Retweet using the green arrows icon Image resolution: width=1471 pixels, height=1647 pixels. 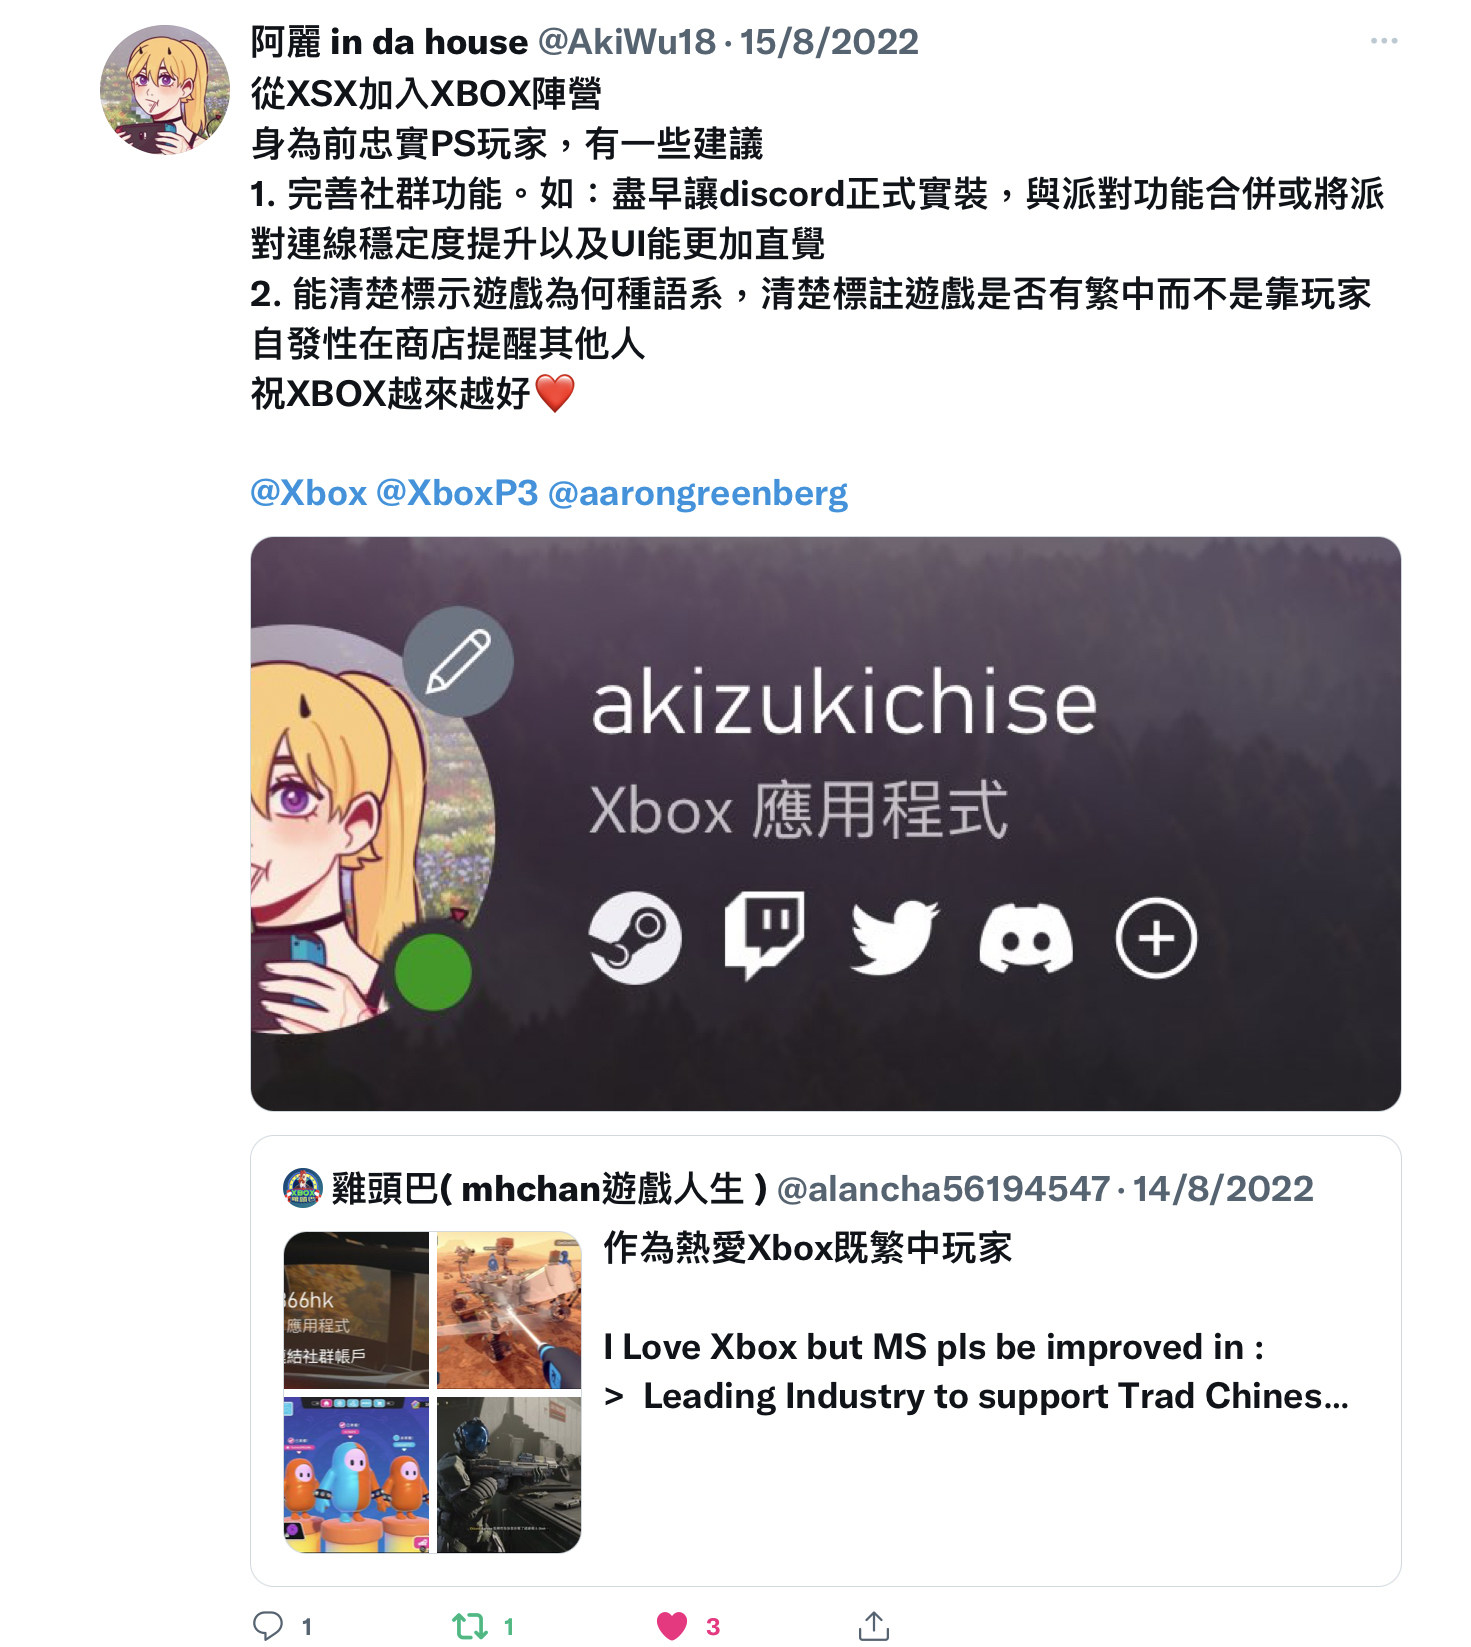[x=470, y=1626]
